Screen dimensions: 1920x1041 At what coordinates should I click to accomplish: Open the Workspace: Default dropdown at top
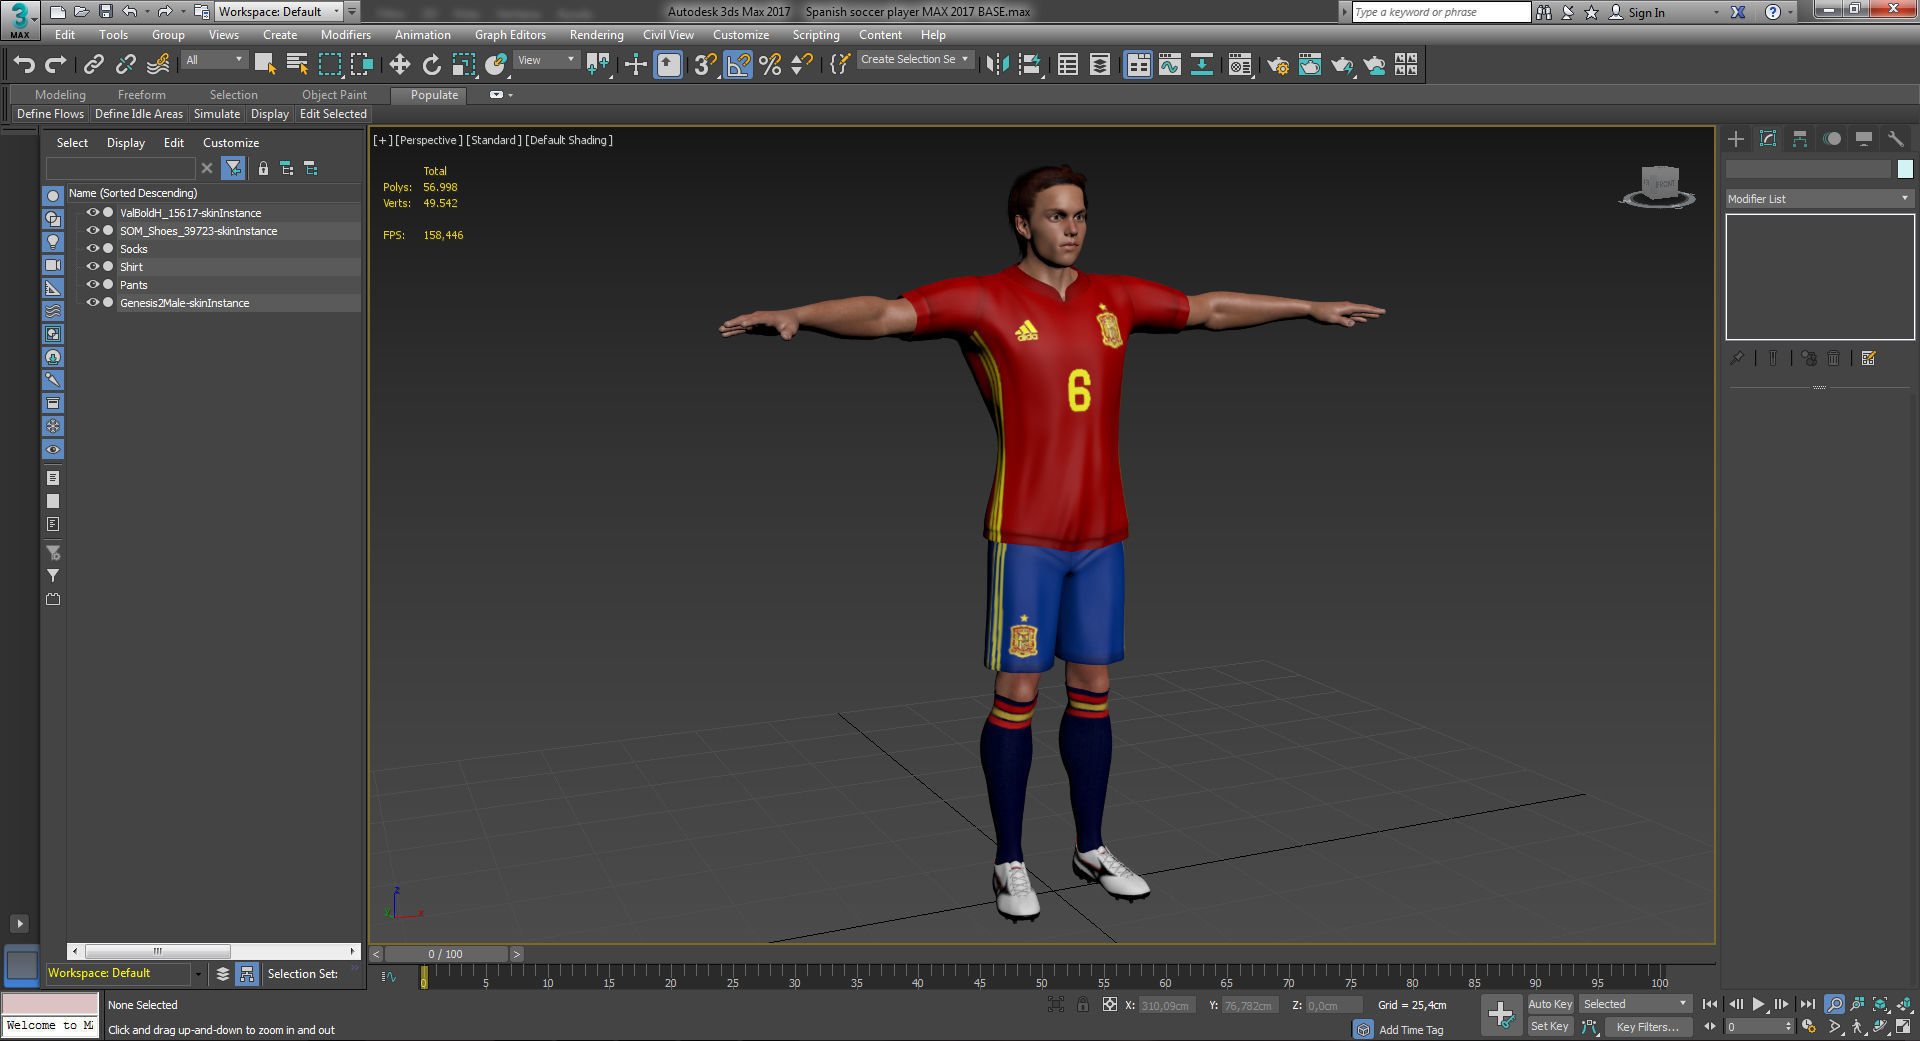(278, 12)
